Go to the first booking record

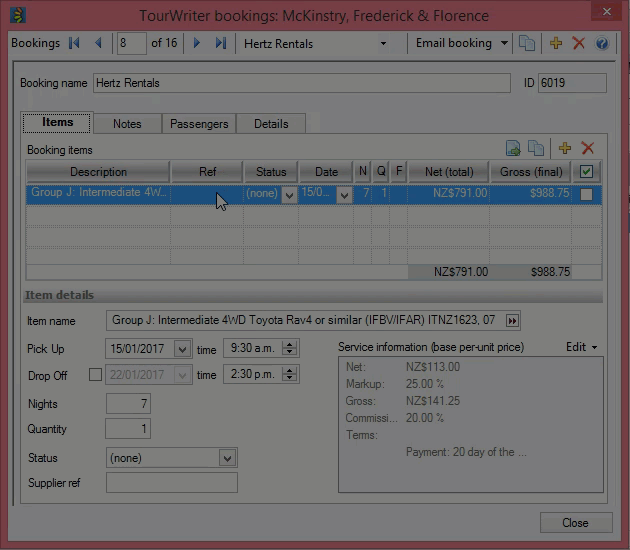point(74,44)
